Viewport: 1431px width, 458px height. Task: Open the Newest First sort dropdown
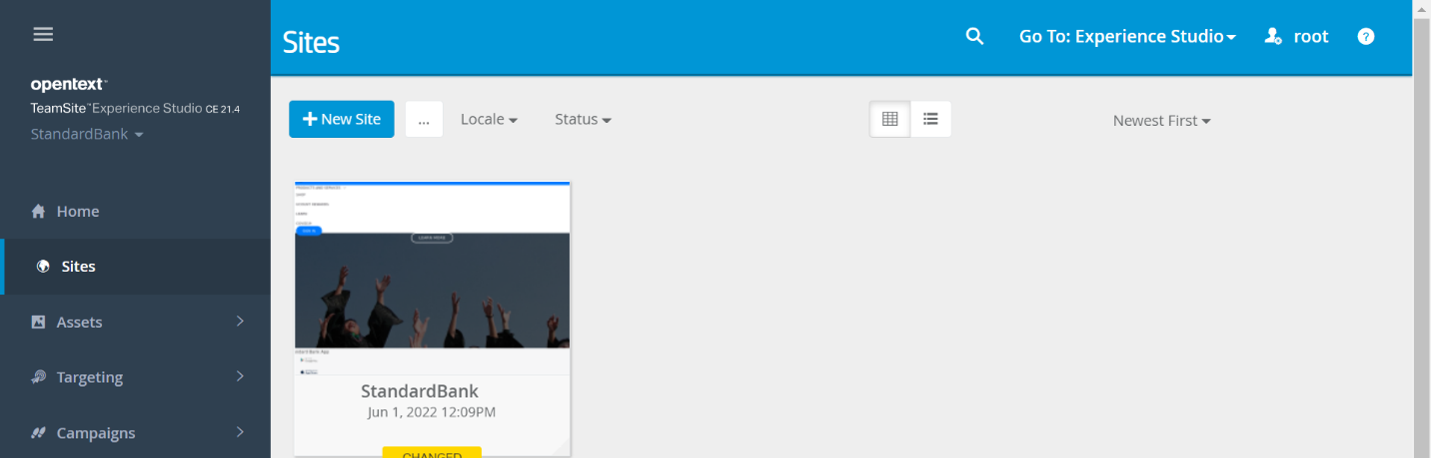point(1162,121)
